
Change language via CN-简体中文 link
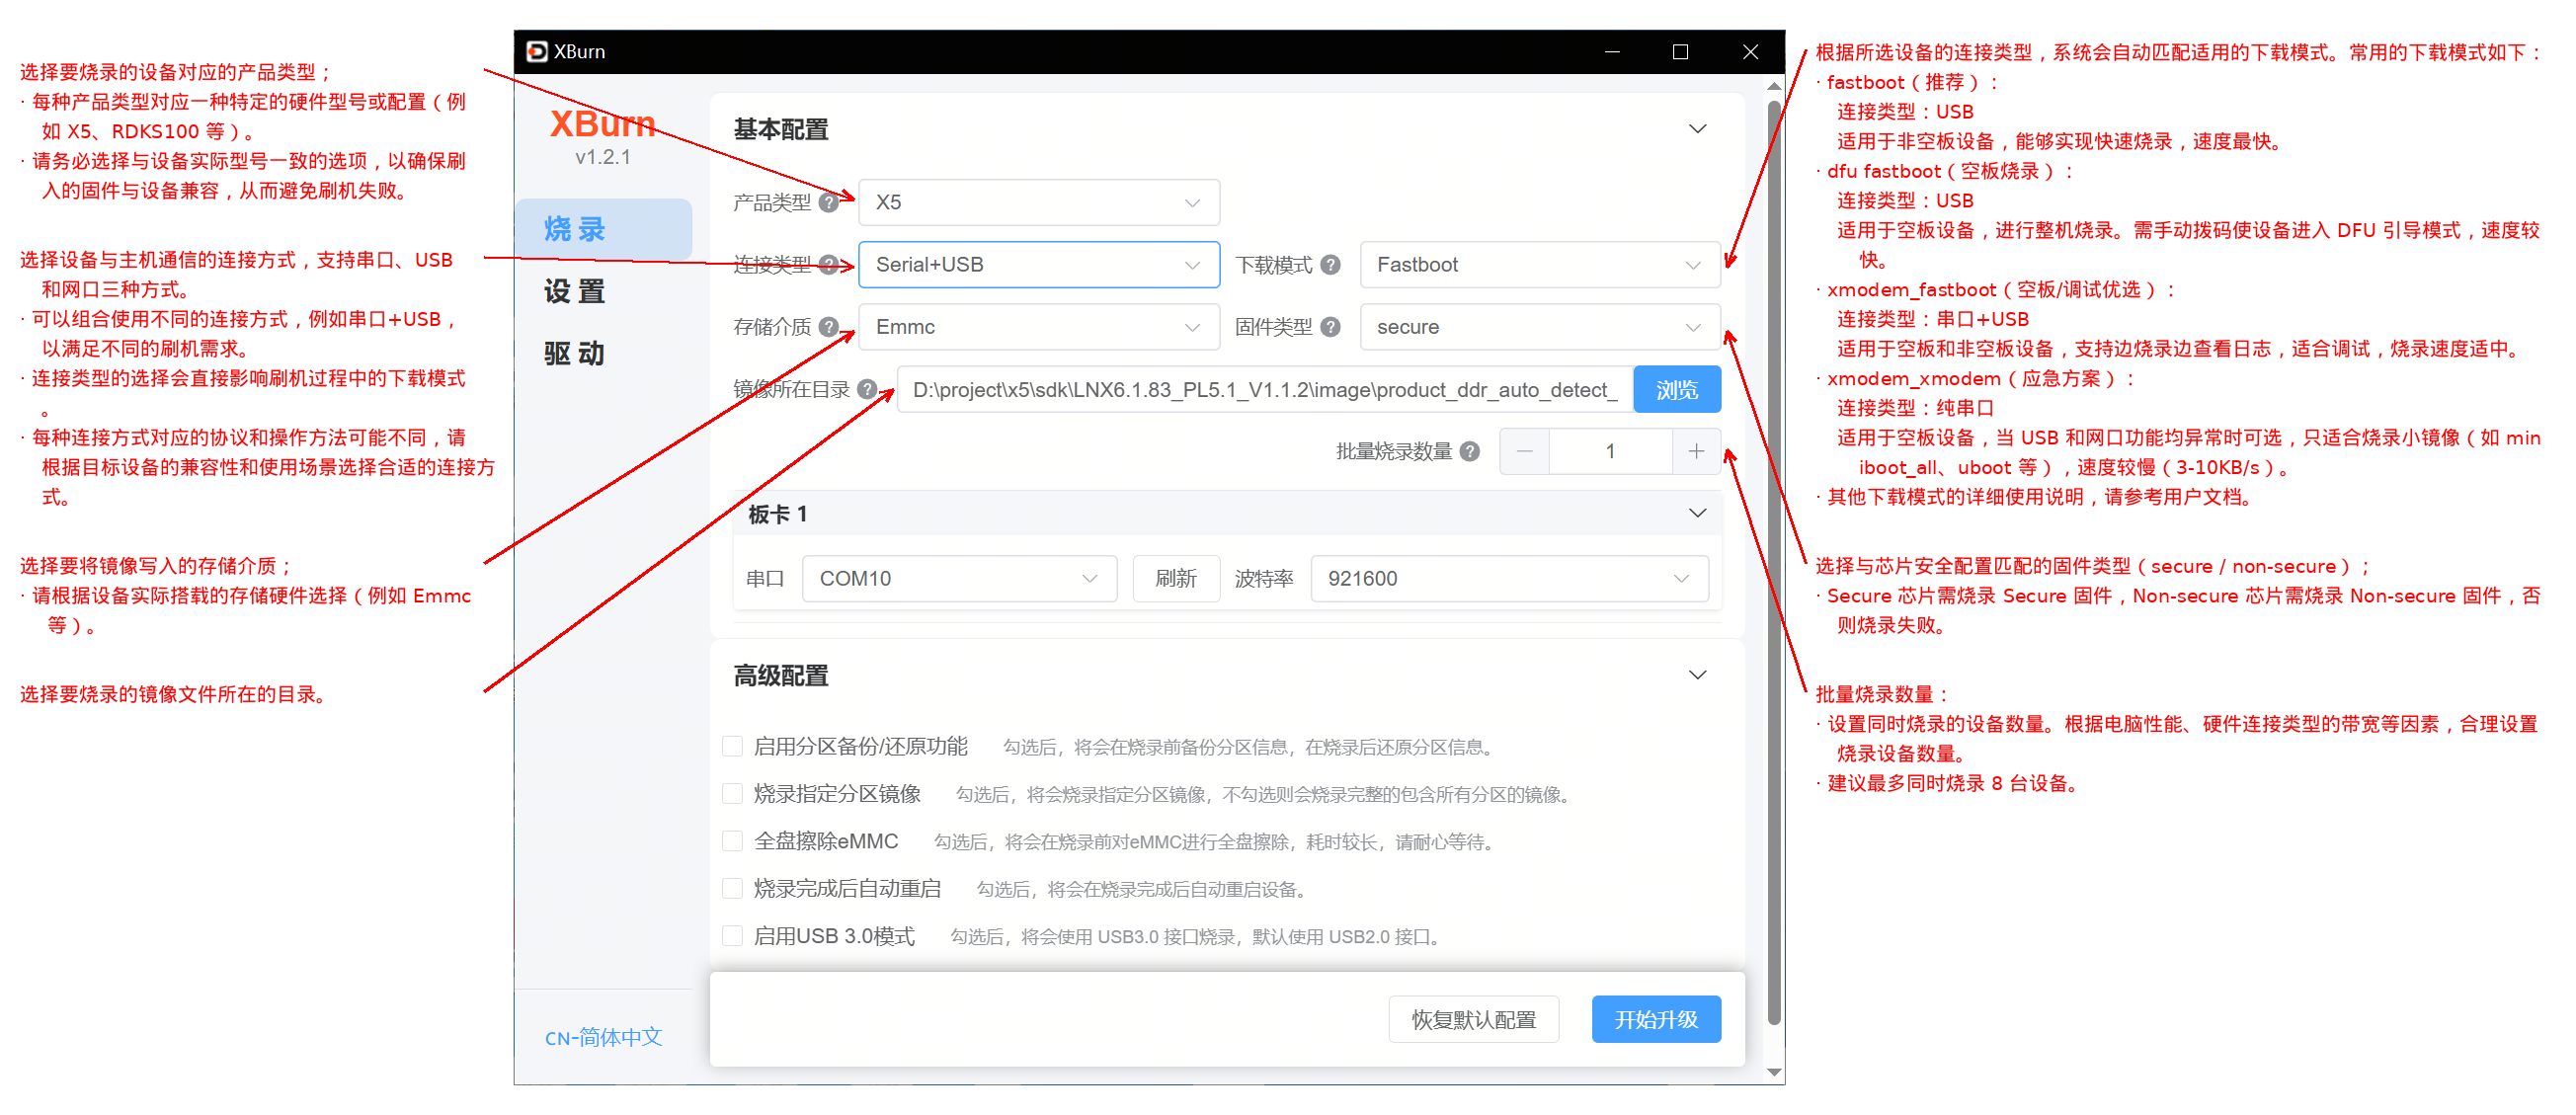pyautogui.click(x=603, y=1037)
